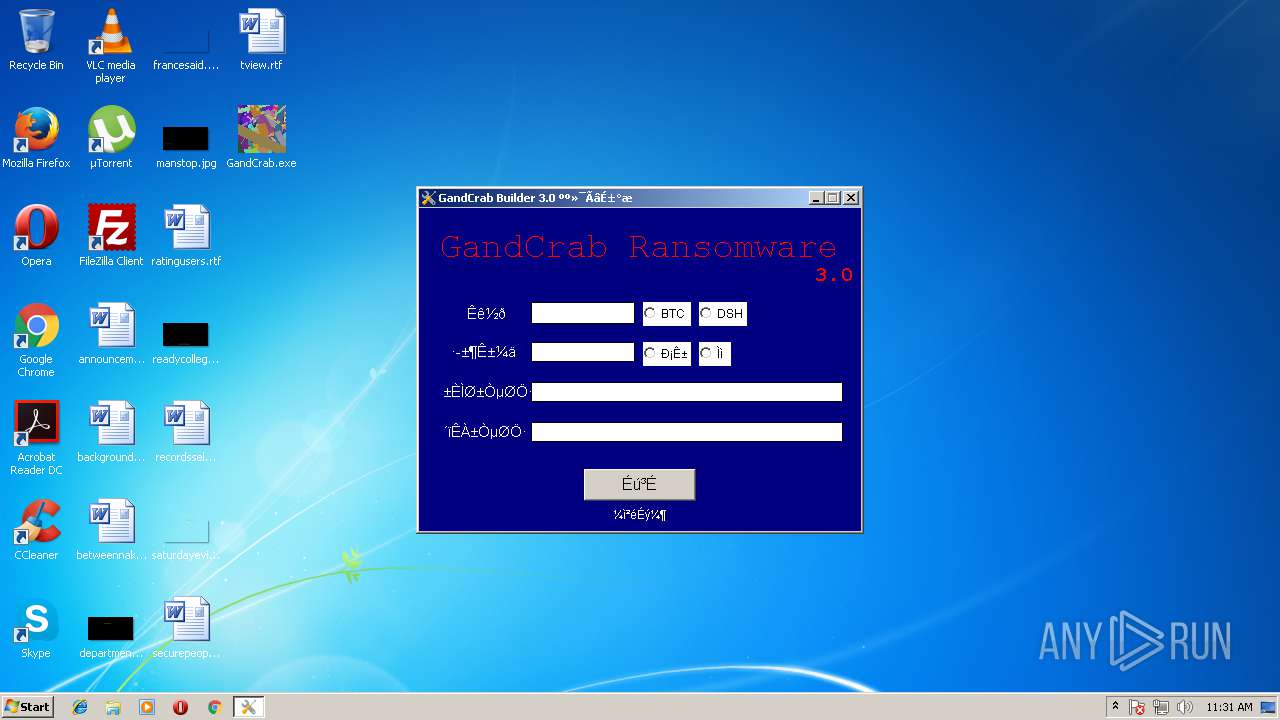This screenshot has width=1280, height=720.
Task: Focus the Êê½ð input field
Action: pyautogui.click(x=583, y=313)
